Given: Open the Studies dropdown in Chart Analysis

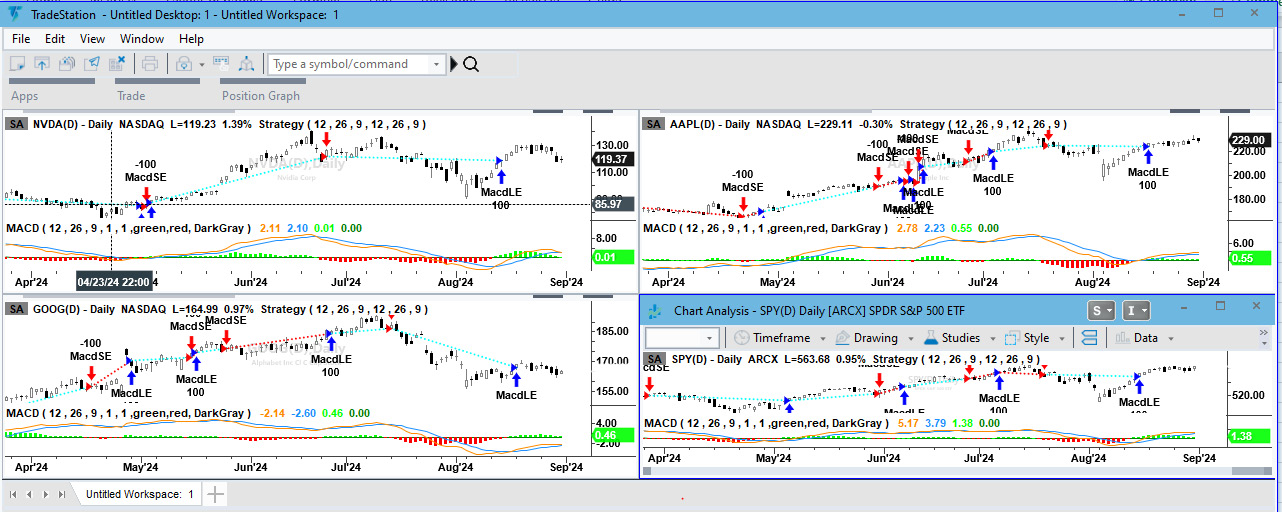Looking at the screenshot, I should click(x=958, y=338).
